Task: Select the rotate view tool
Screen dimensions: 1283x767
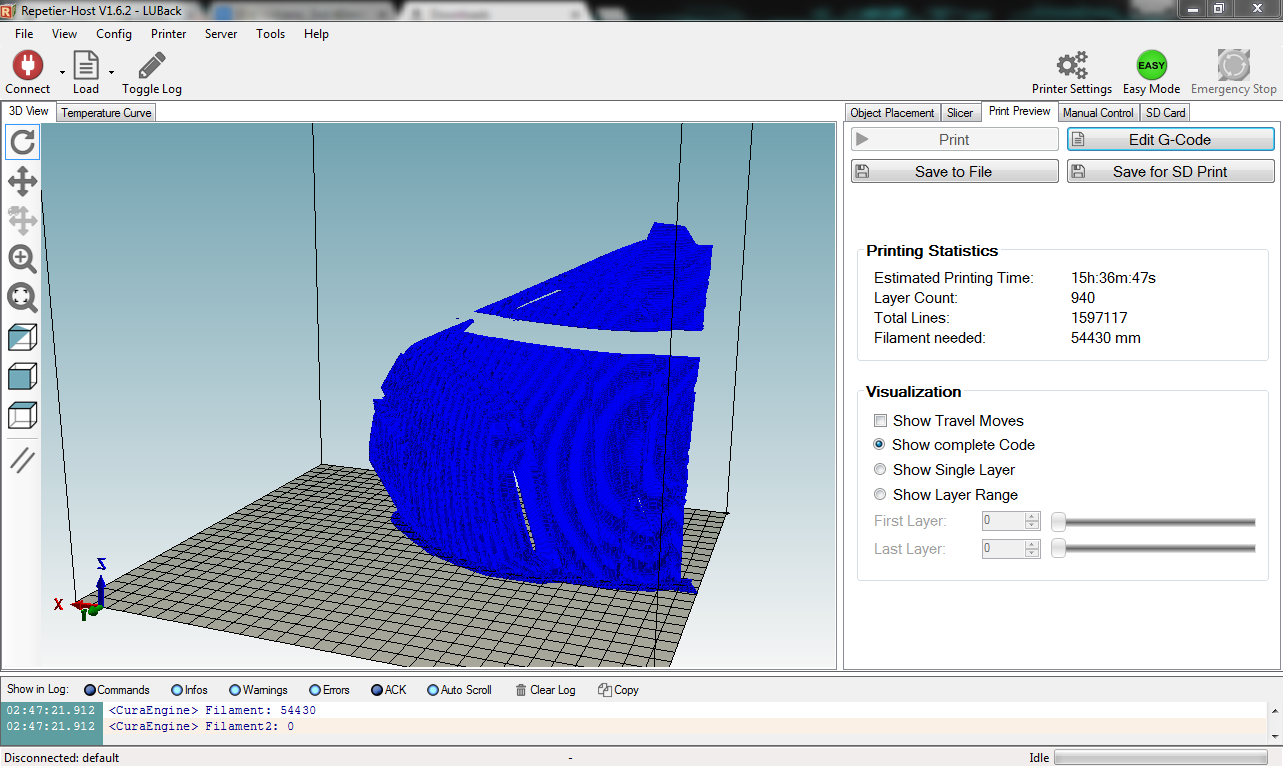Action: (x=23, y=142)
